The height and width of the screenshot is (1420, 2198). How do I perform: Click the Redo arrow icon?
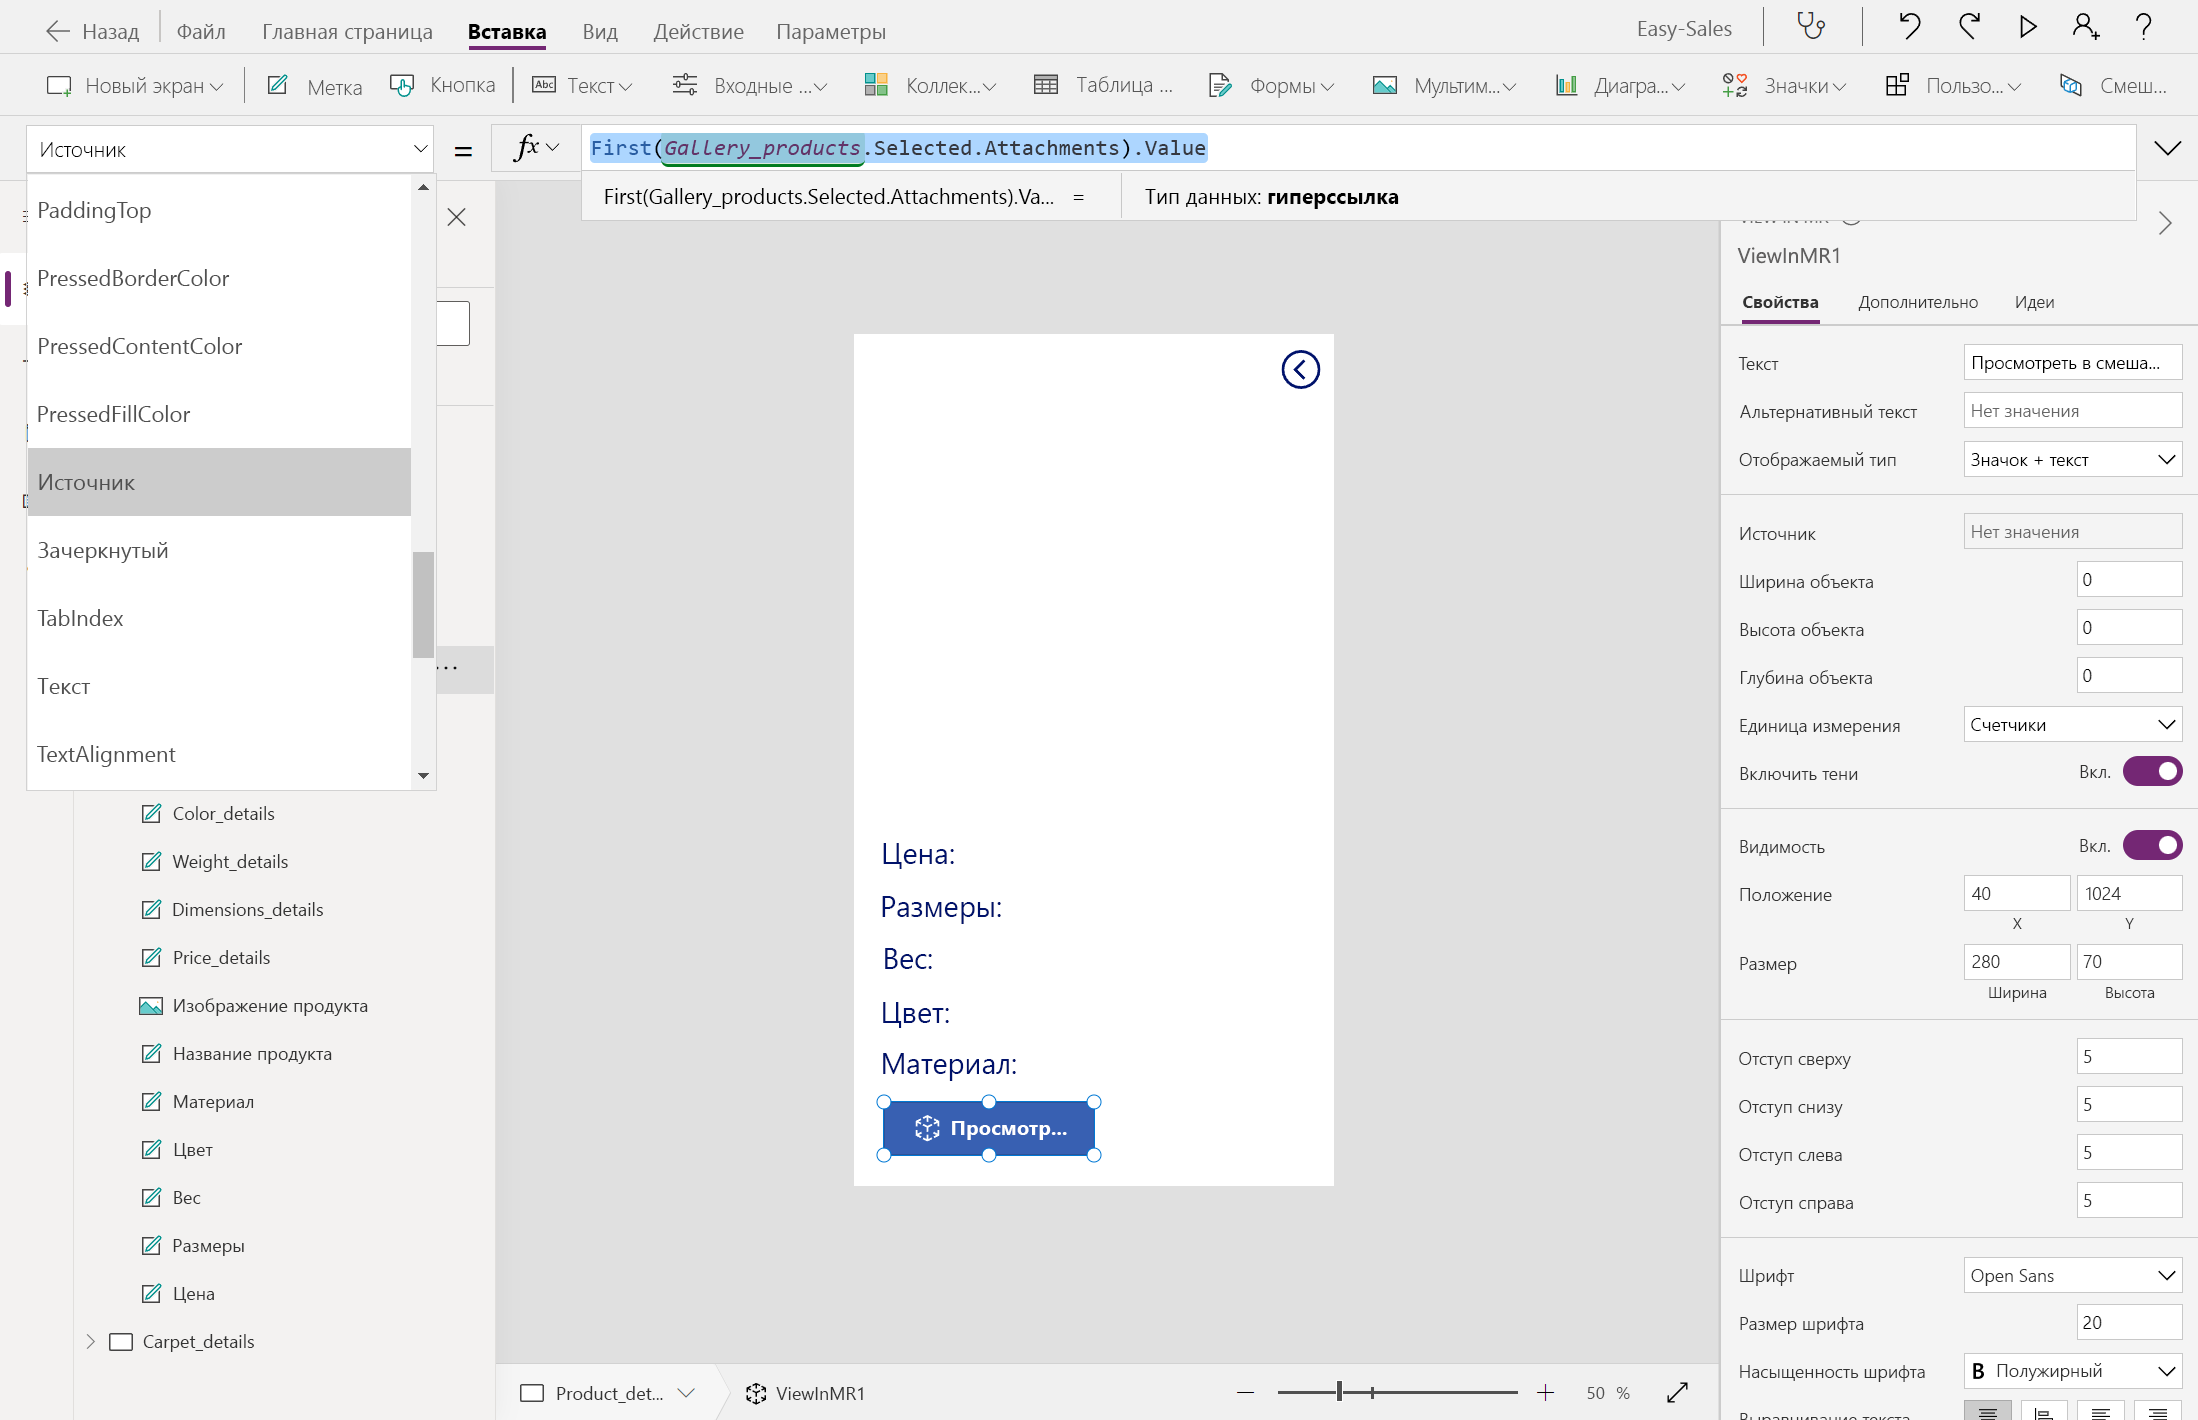1969,27
